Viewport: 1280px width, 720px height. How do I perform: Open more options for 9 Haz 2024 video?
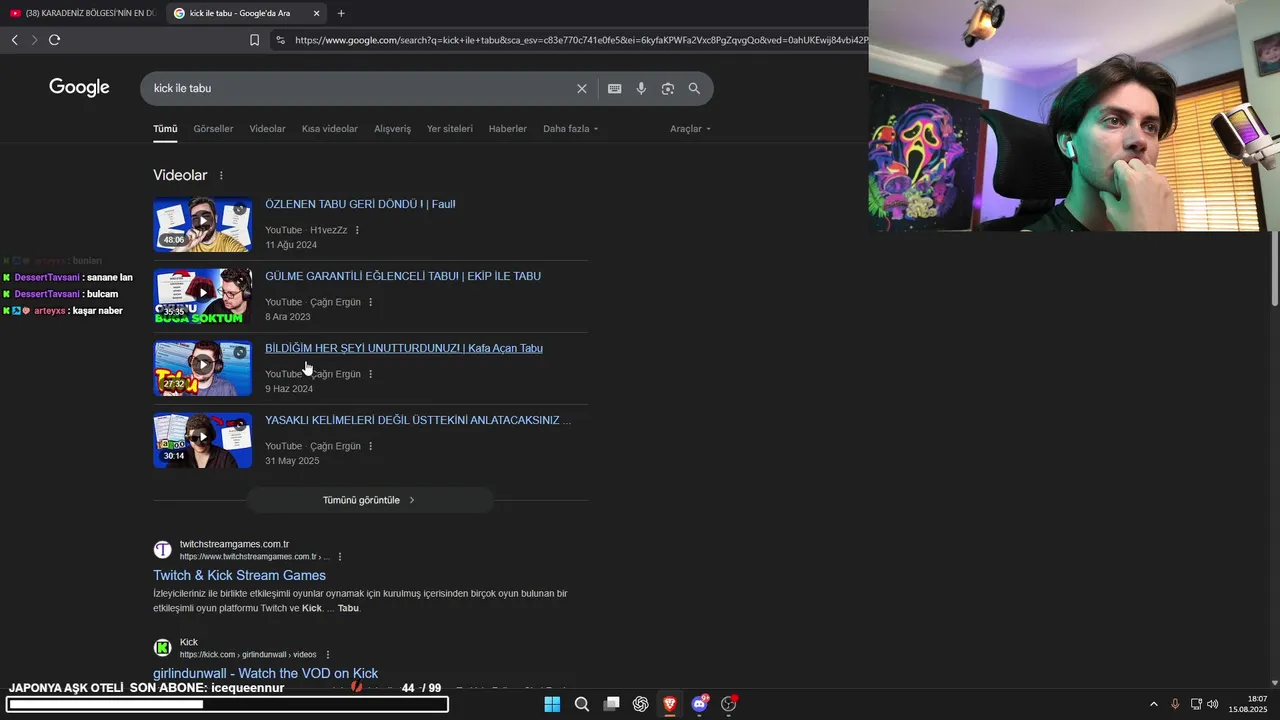[x=370, y=374]
